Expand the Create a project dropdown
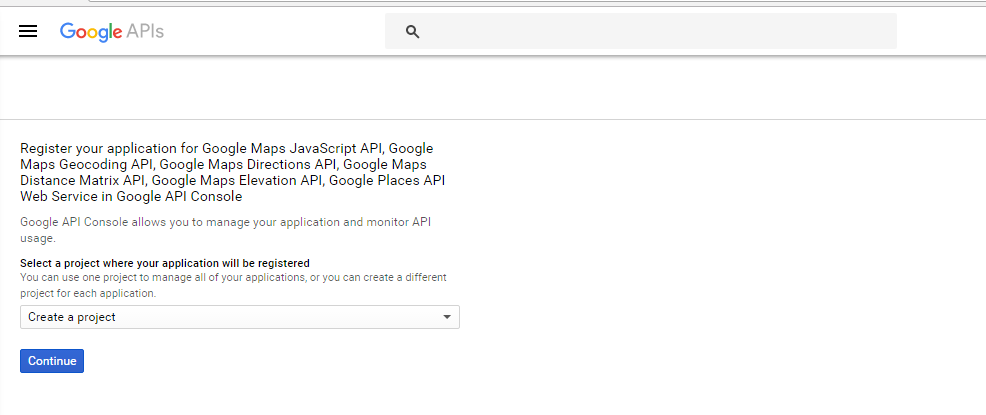The image size is (986, 415). coord(240,317)
